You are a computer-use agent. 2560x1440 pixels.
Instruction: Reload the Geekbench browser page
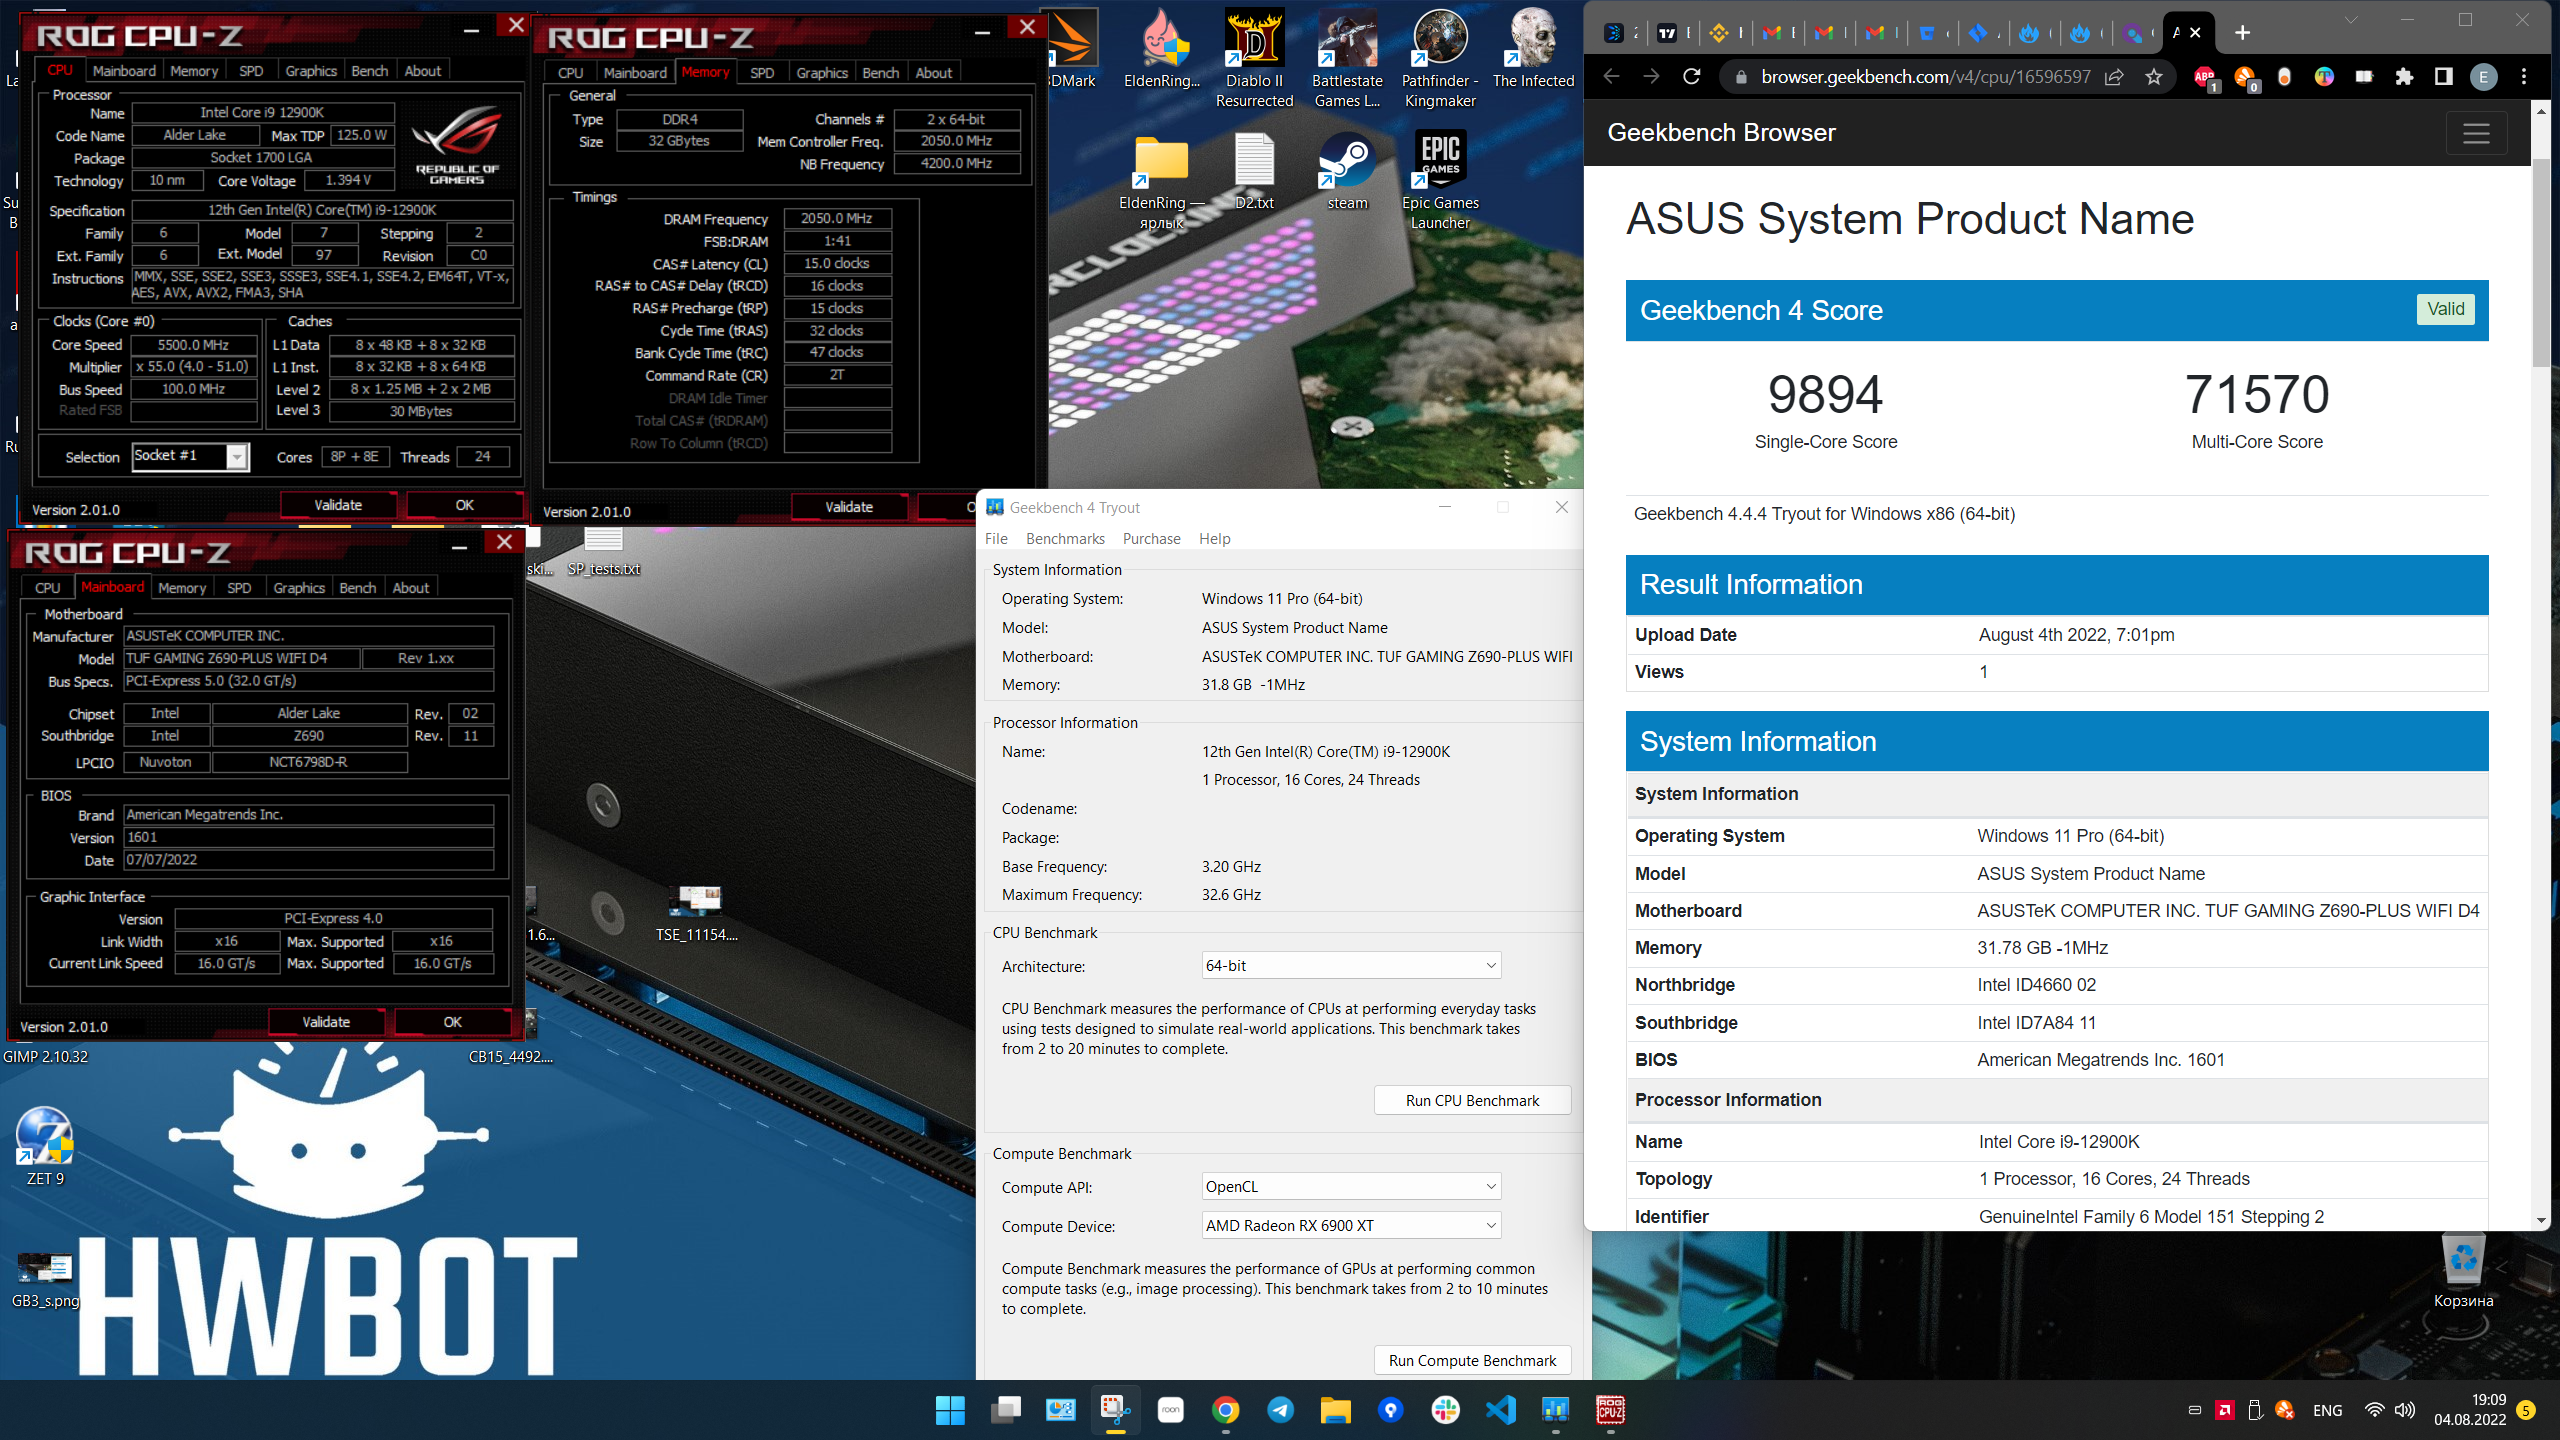(1691, 77)
